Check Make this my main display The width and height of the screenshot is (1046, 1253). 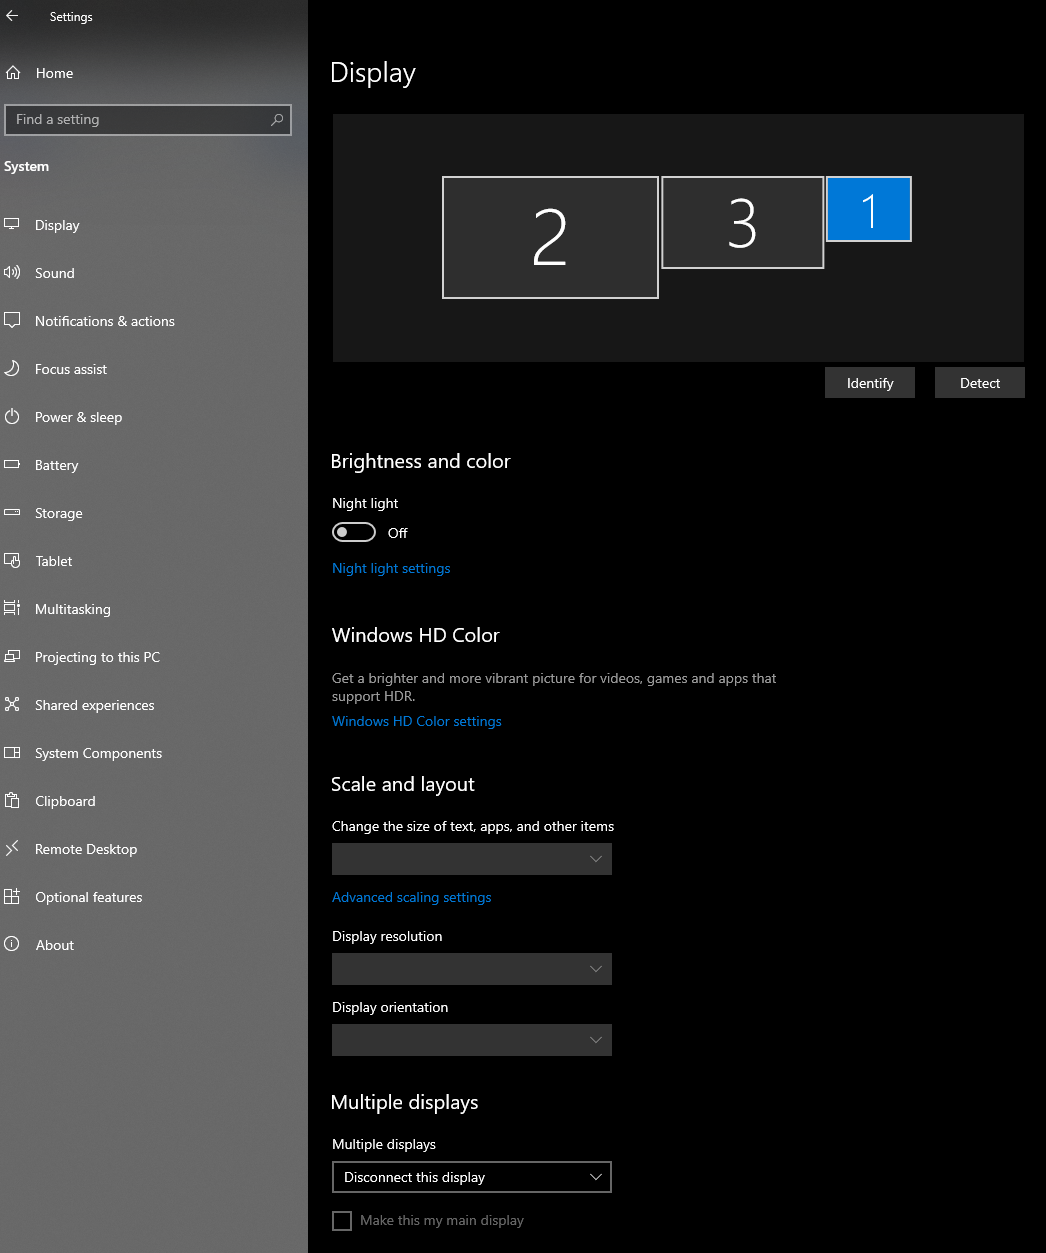(342, 1221)
